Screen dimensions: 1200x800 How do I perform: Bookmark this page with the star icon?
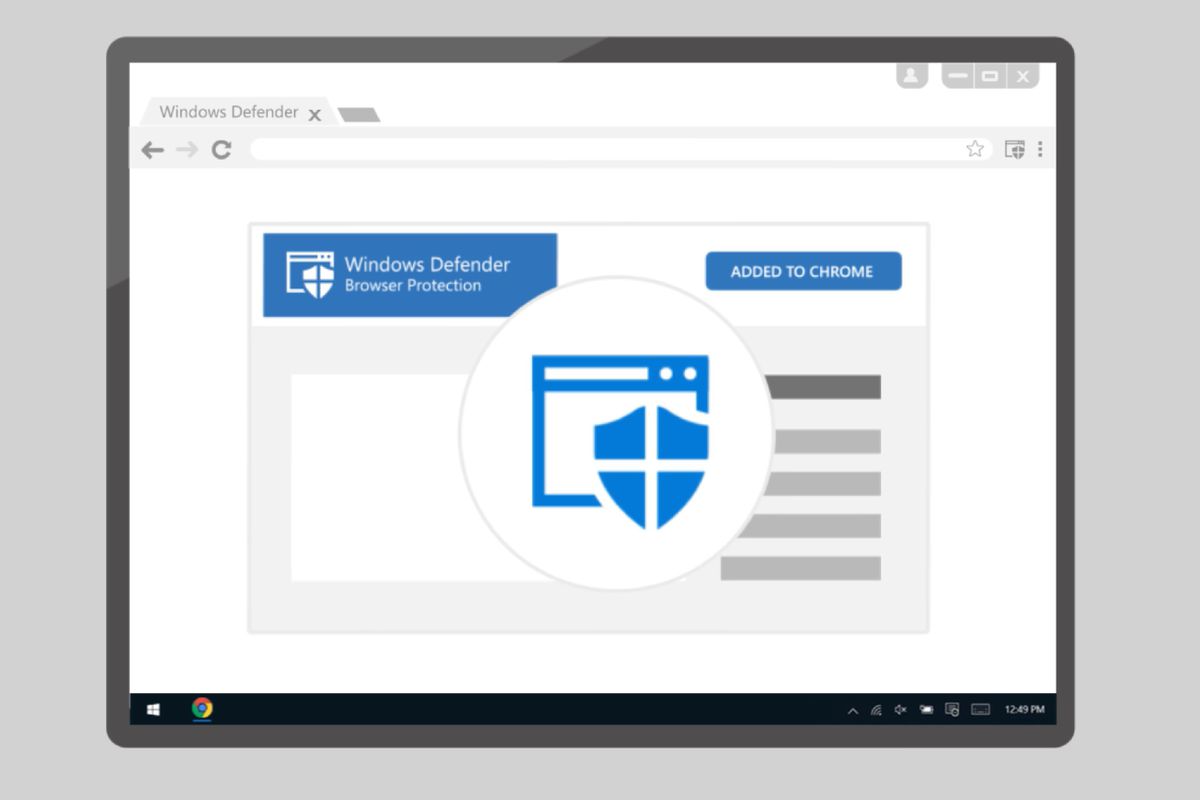pyautogui.click(x=974, y=148)
